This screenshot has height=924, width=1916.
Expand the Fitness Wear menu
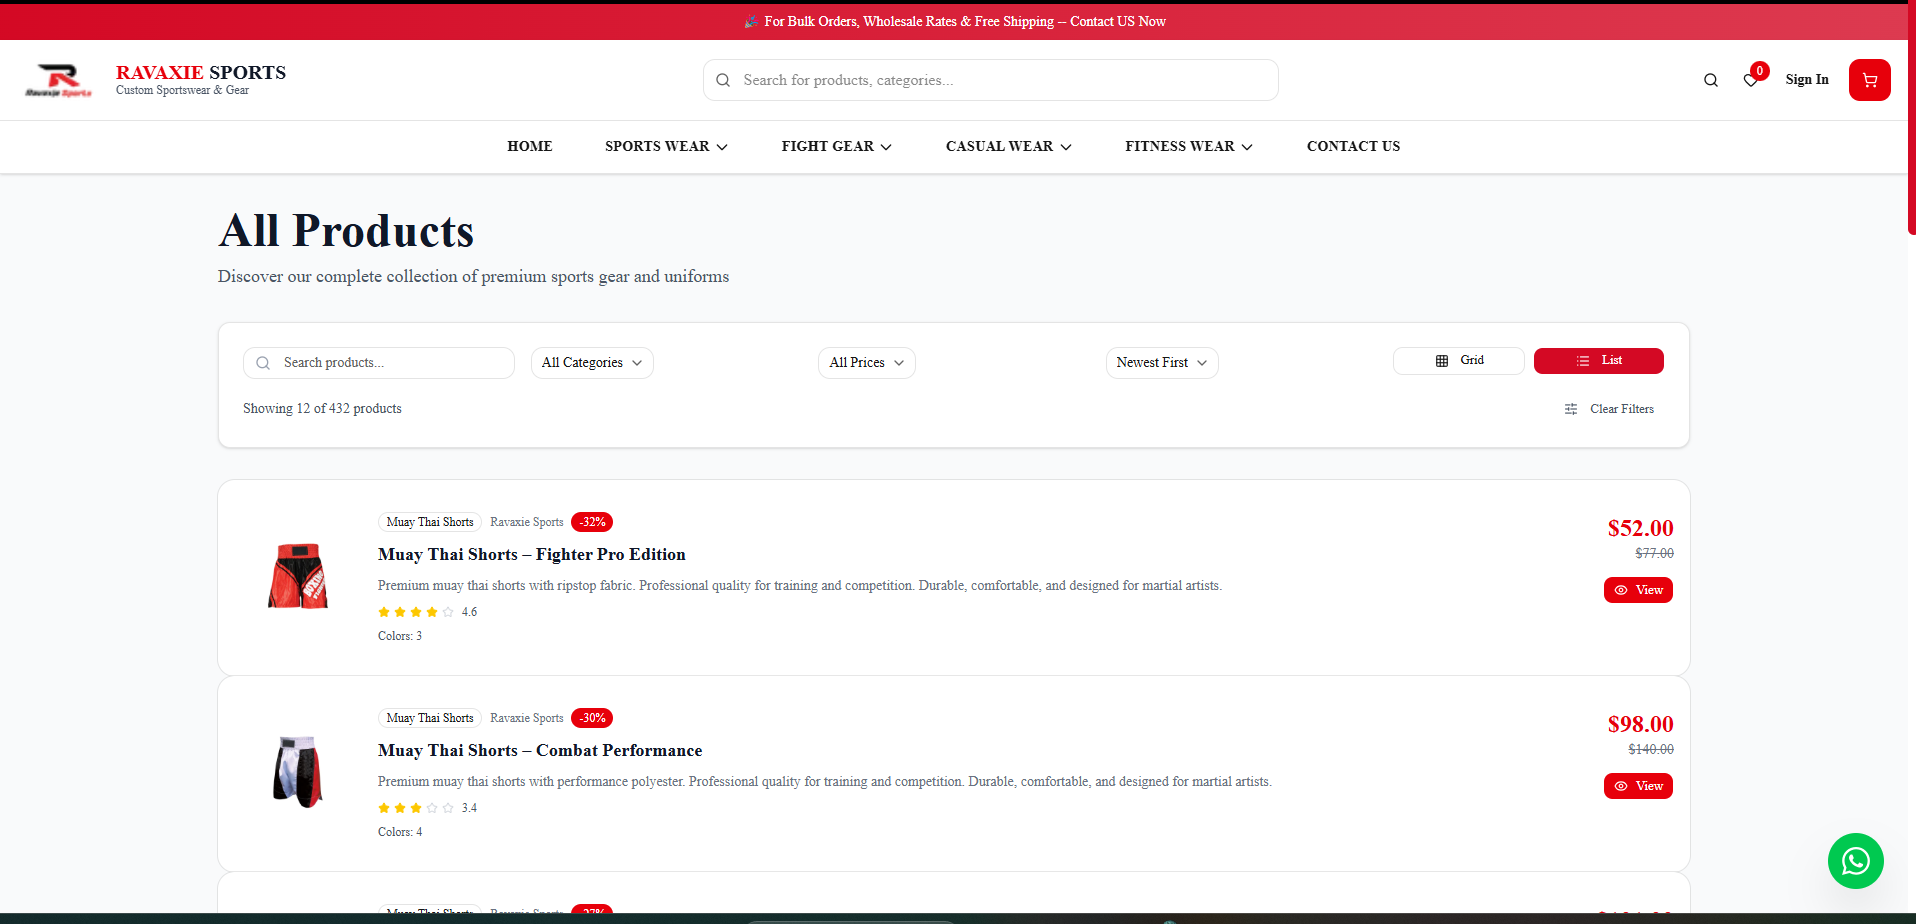(x=1188, y=146)
